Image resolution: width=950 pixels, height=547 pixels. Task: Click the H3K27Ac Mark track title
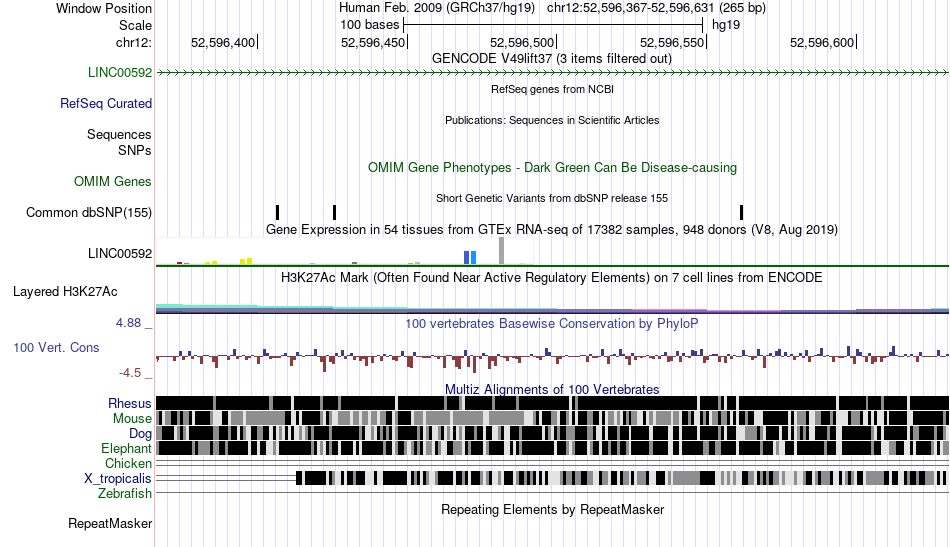click(552, 278)
